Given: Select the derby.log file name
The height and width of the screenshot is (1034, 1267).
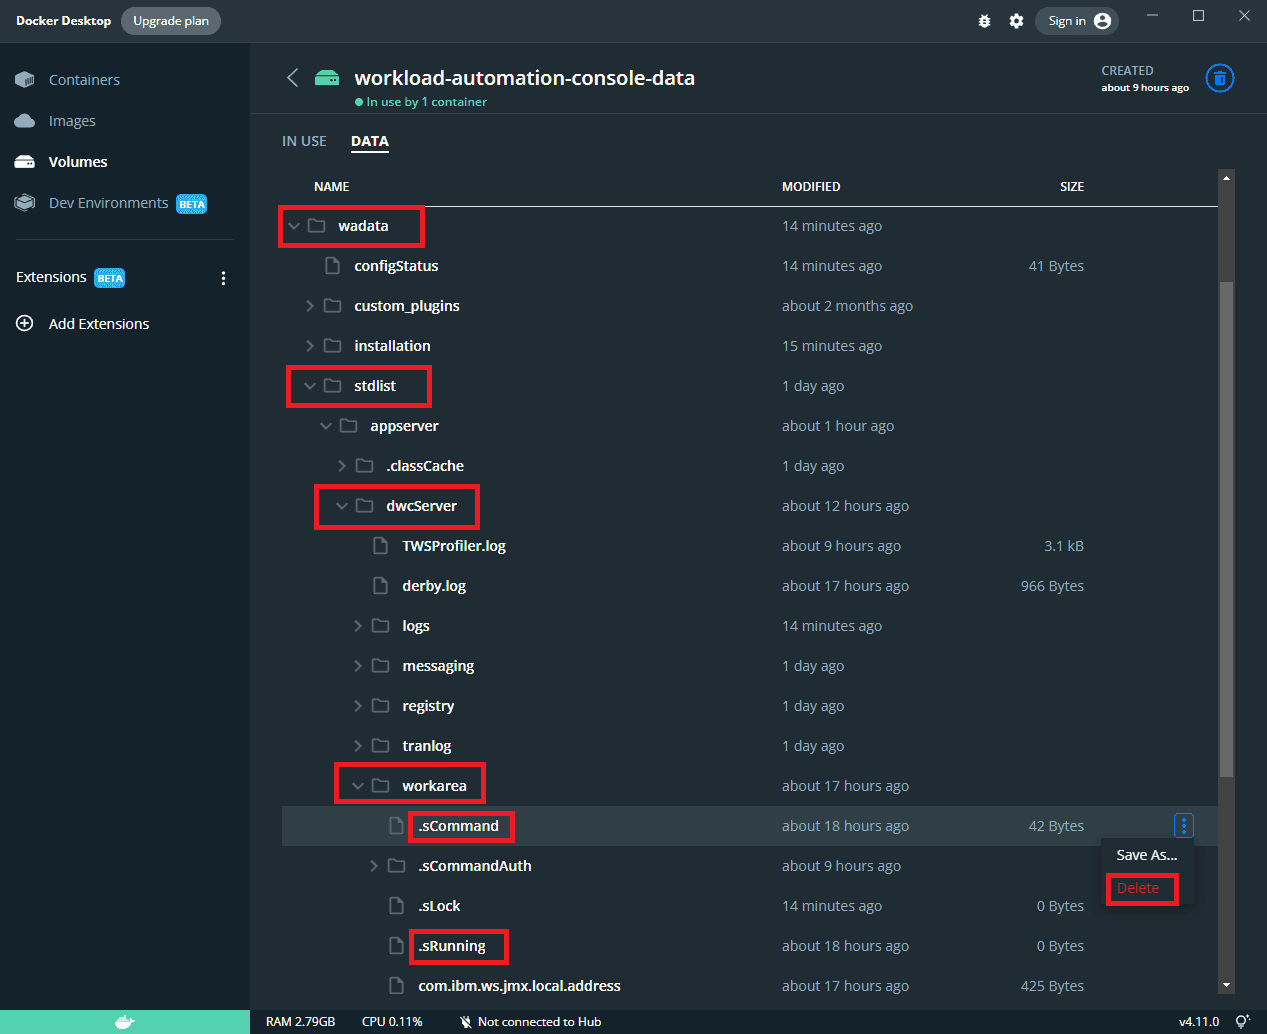Looking at the screenshot, I should pos(434,586).
